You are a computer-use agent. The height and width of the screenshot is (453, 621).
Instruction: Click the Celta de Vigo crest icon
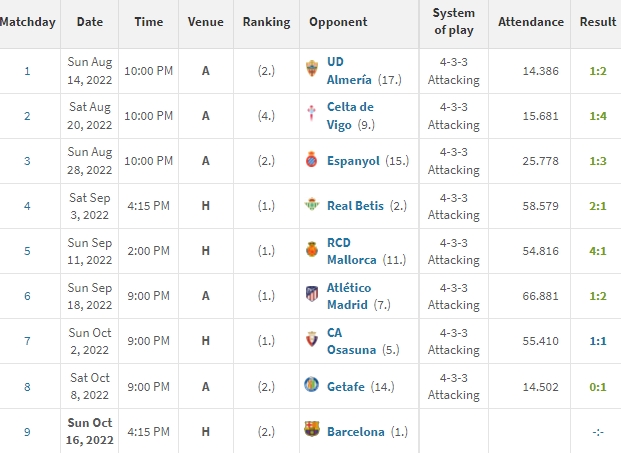[x=312, y=113]
